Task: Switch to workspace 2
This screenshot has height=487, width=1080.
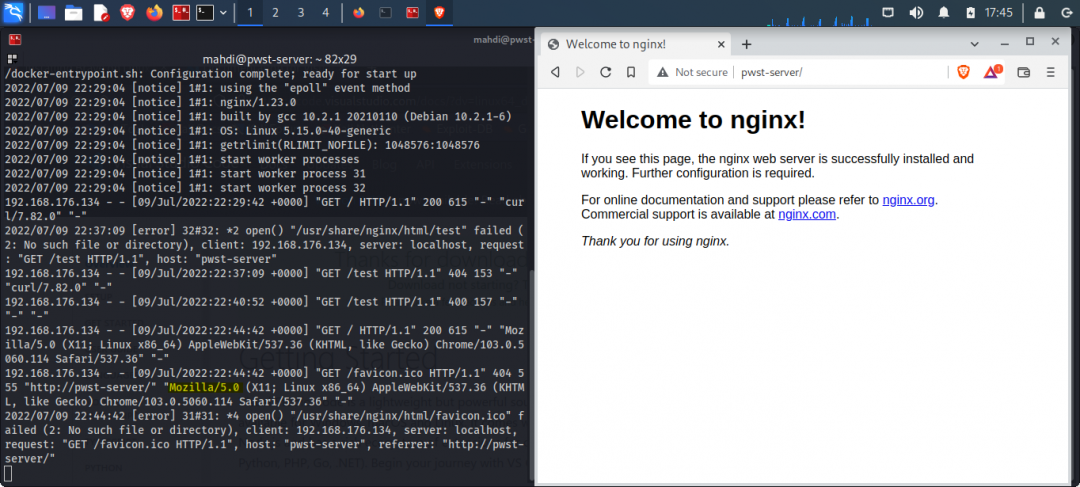Action: (x=276, y=12)
